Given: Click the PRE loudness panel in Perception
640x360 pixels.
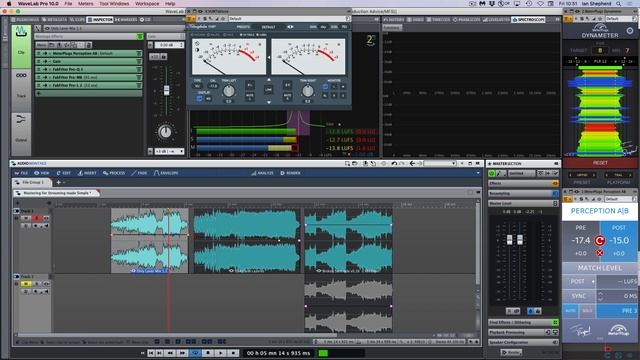Looking at the screenshot, I should point(581,241).
